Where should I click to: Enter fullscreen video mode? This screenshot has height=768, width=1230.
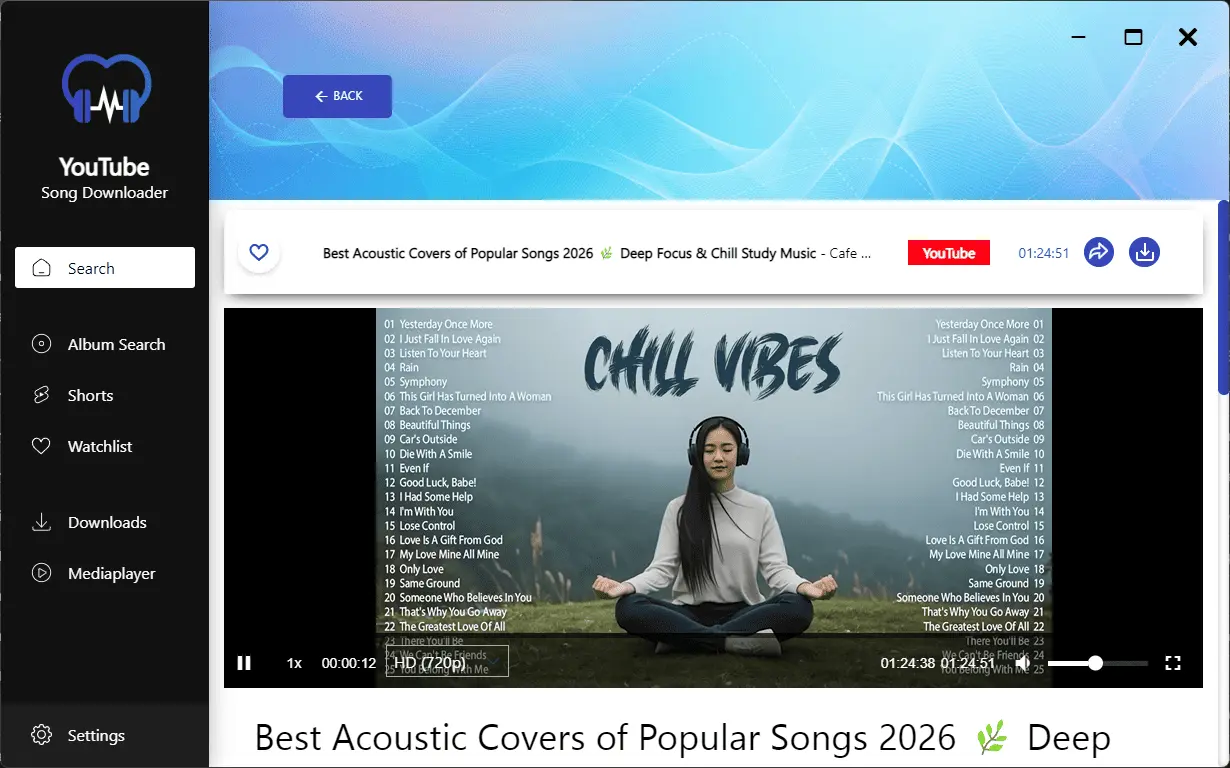pyautogui.click(x=1174, y=663)
